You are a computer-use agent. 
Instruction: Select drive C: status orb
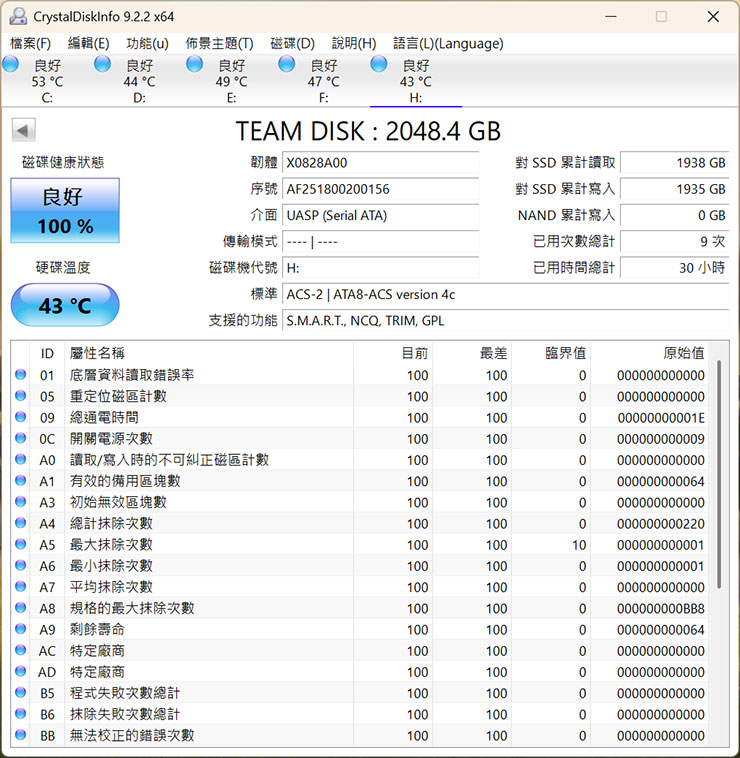click(x=11, y=65)
